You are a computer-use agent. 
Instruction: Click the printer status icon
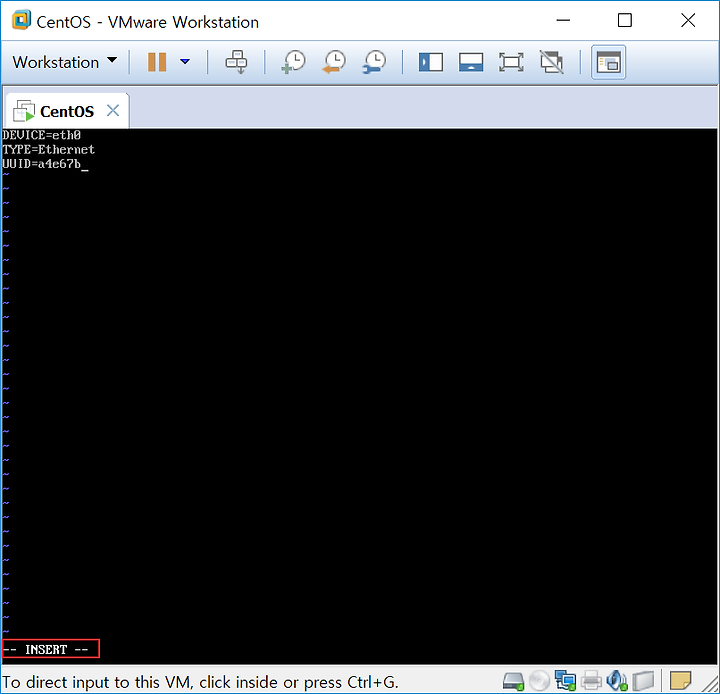coord(591,681)
